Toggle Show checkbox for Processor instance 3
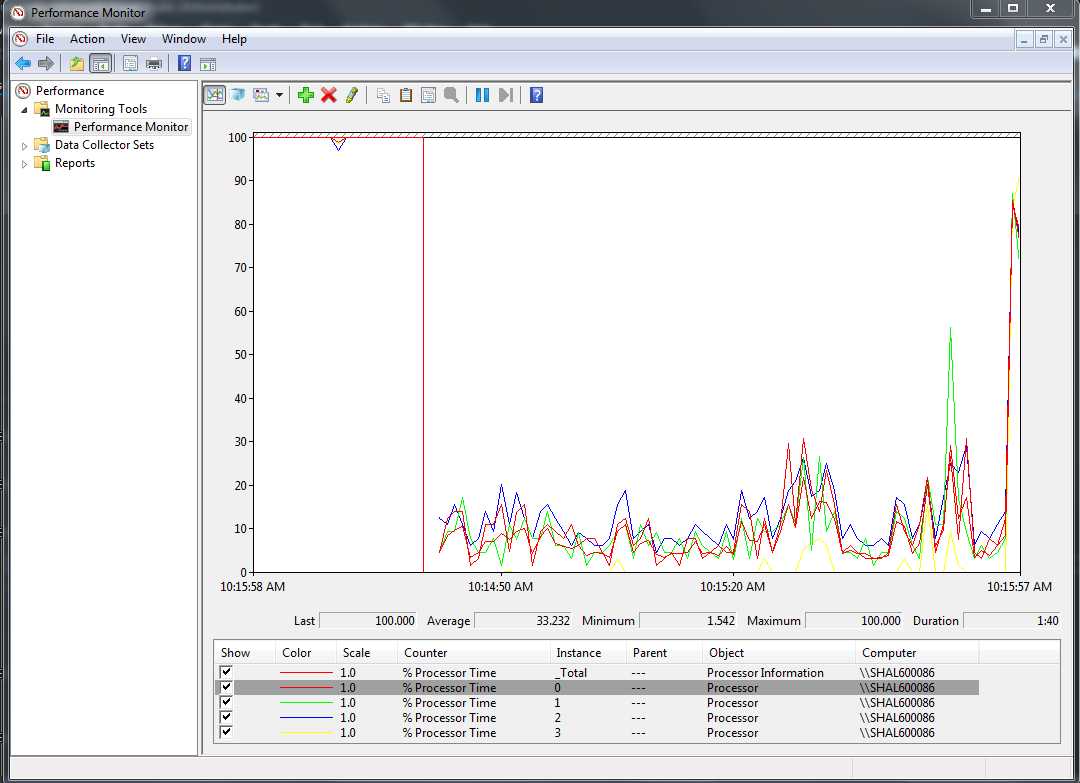This screenshot has width=1080, height=783. pos(226,733)
